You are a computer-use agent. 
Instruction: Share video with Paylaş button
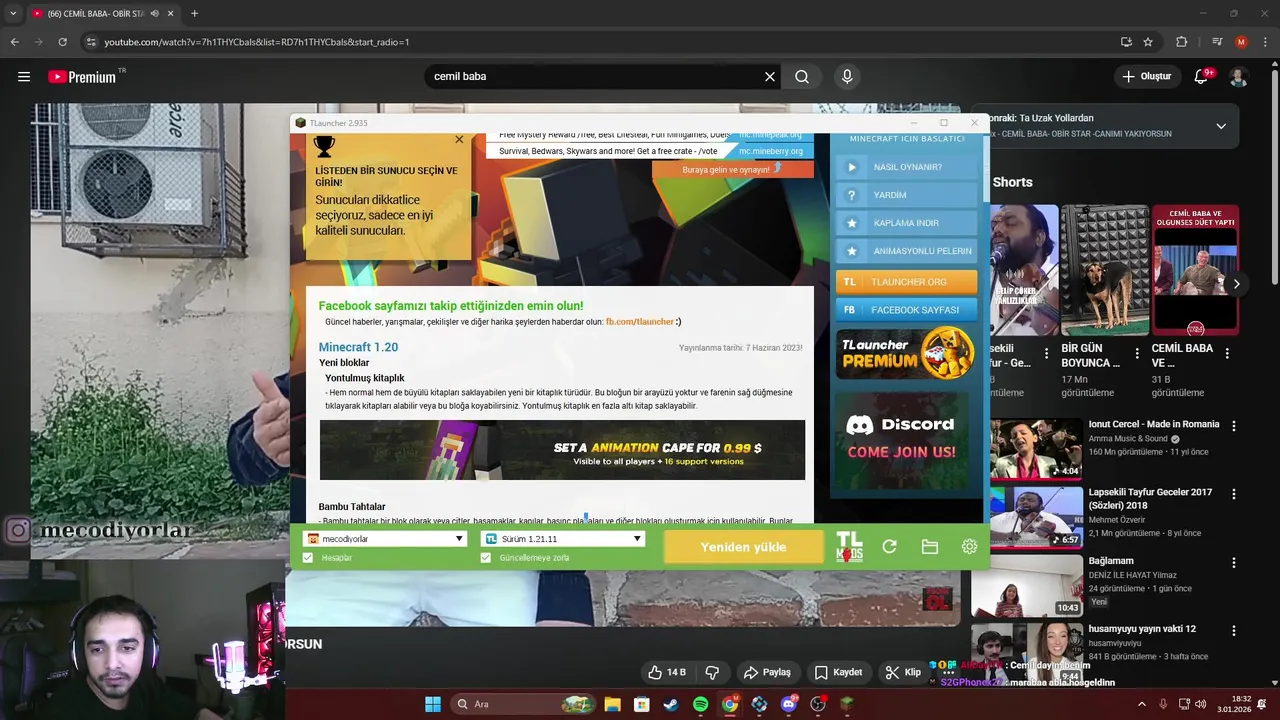pos(767,672)
